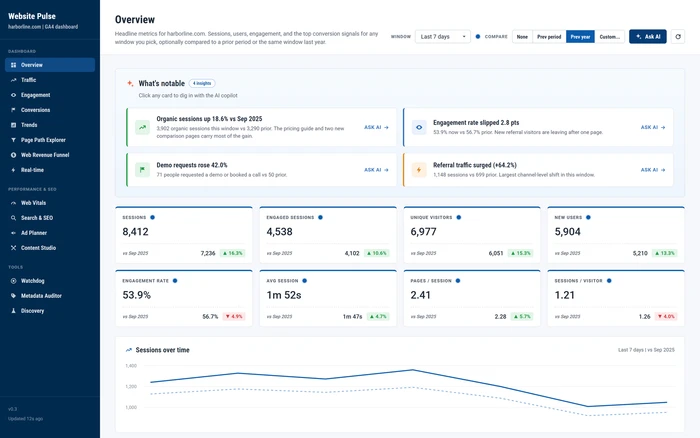
Task: Click the Ad Planner megaphone icon
Action: coord(13,233)
